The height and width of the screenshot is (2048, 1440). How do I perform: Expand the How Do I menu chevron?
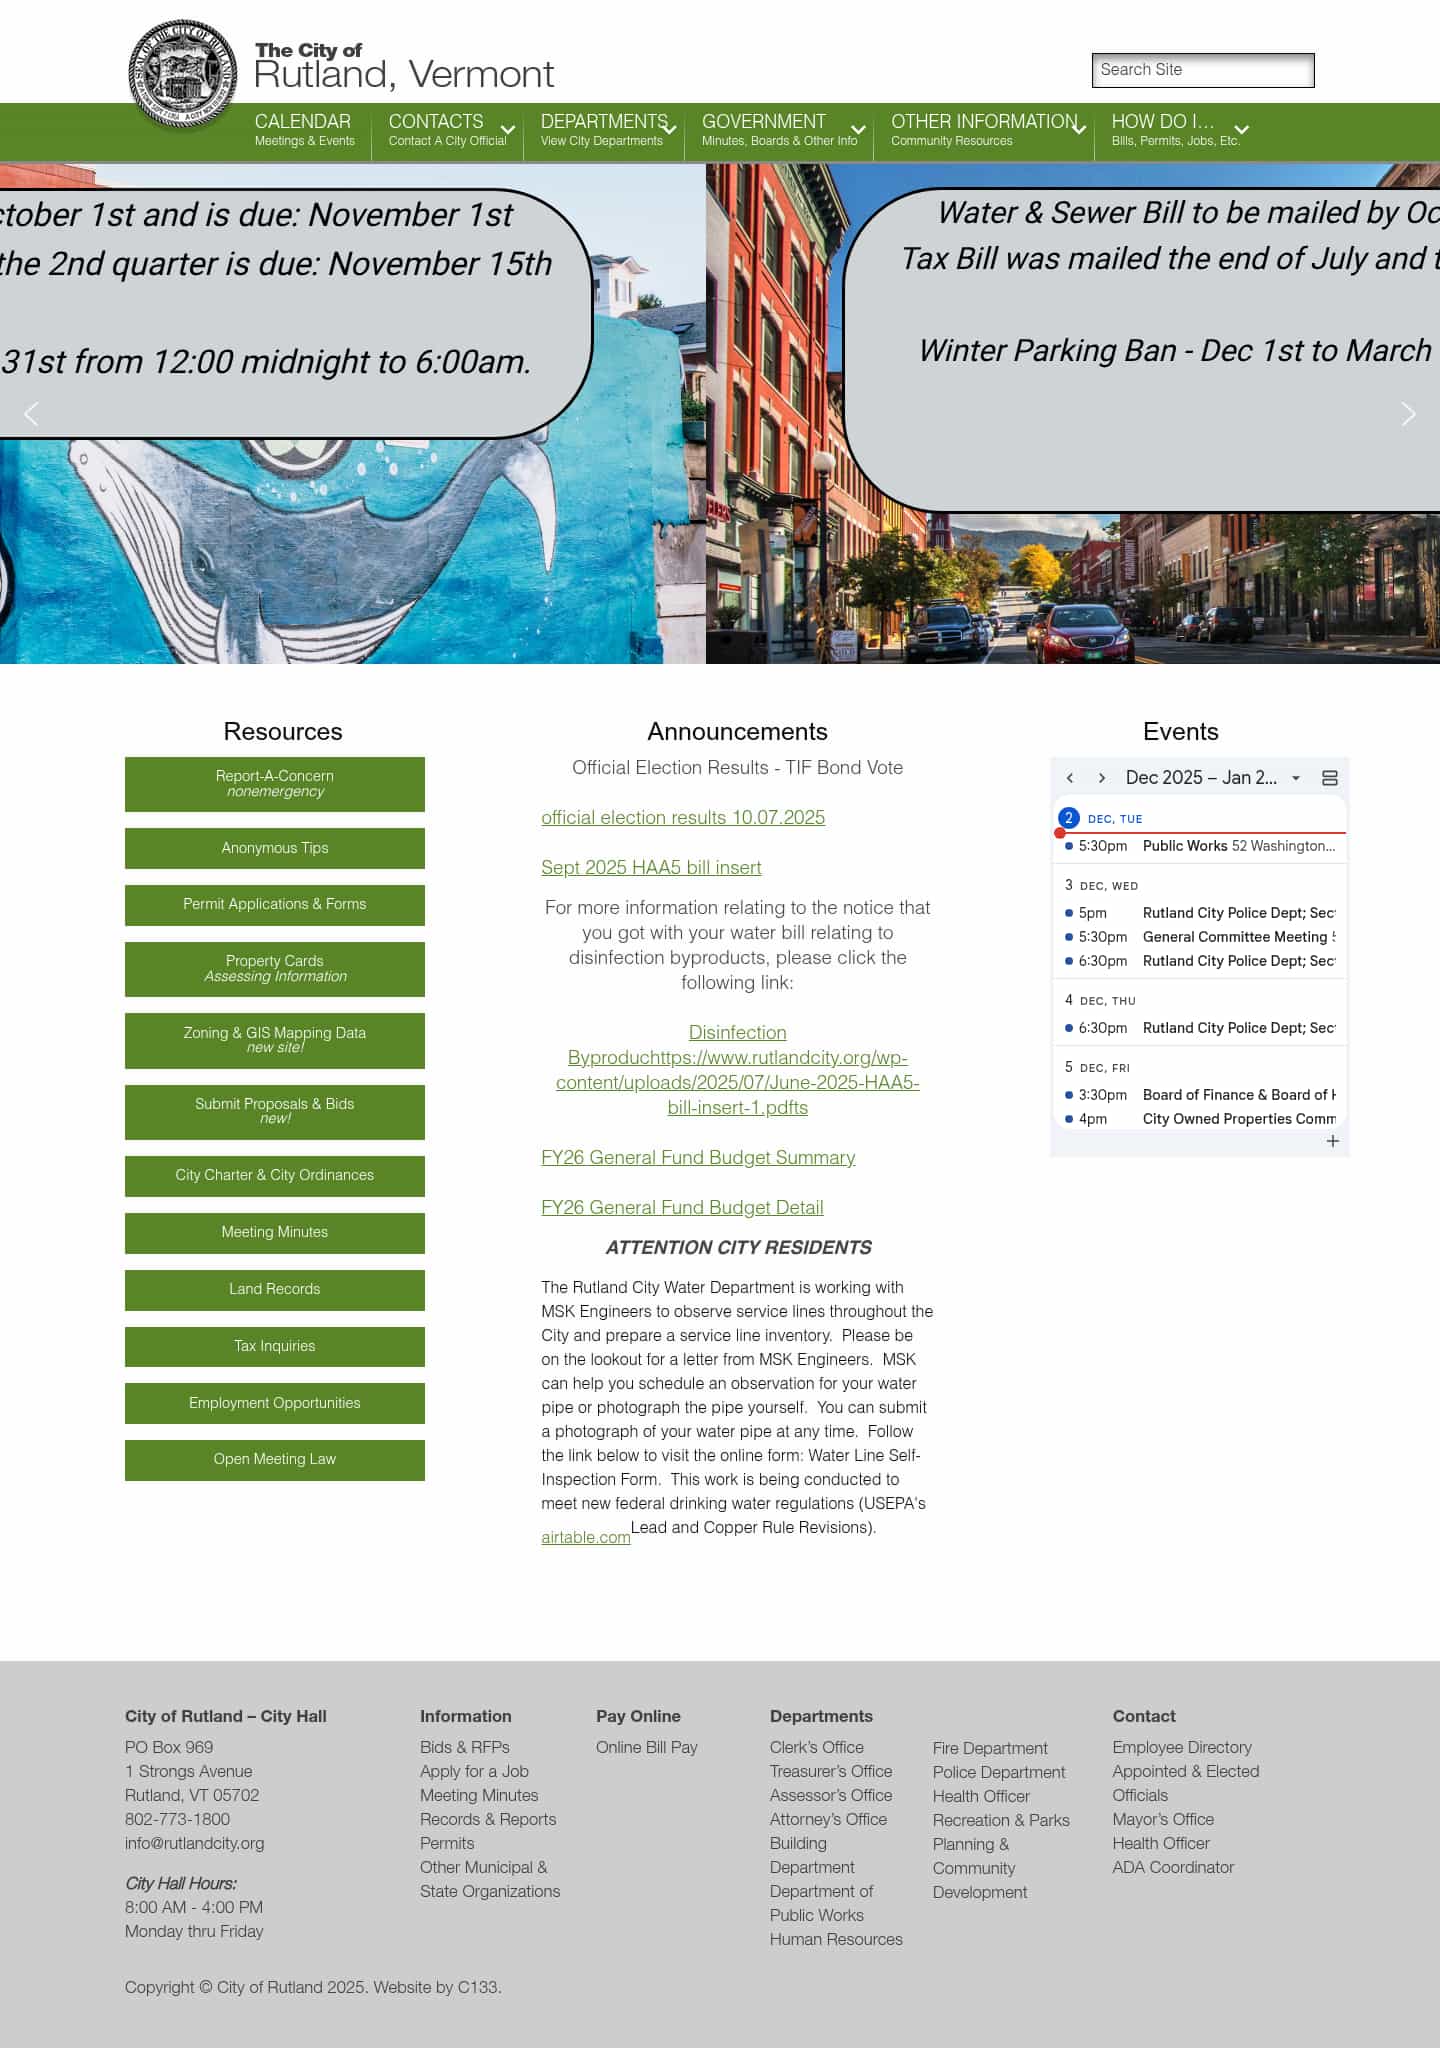point(1242,130)
